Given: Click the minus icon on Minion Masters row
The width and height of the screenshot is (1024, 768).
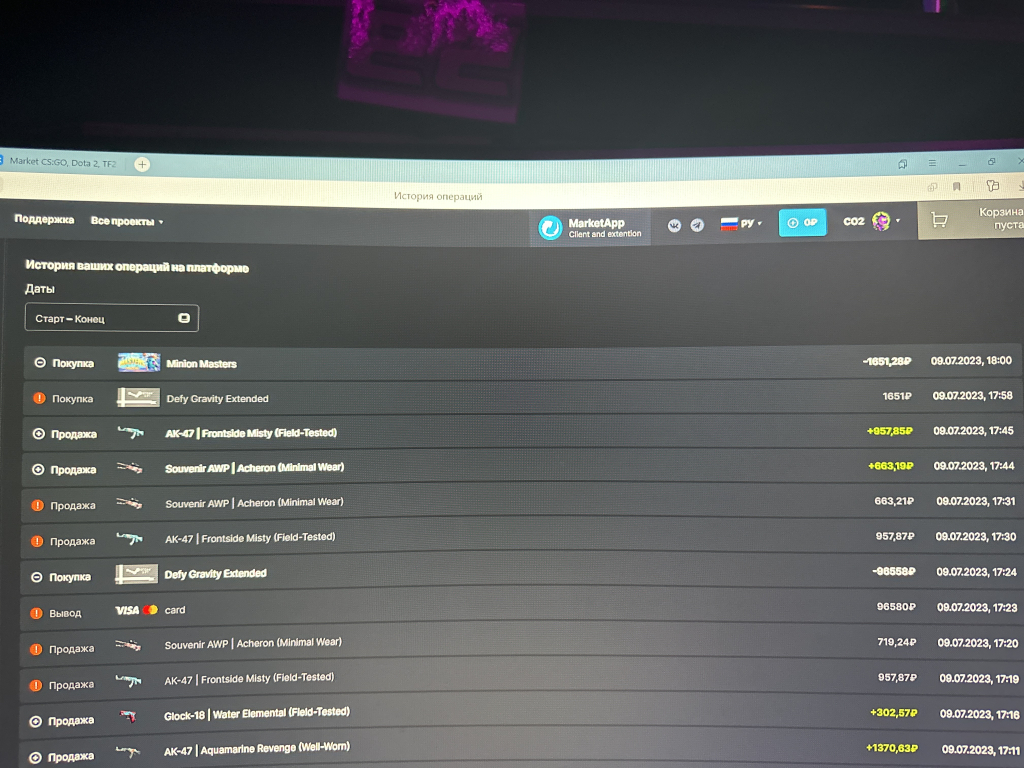Looking at the screenshot, I should coord(40,362).
